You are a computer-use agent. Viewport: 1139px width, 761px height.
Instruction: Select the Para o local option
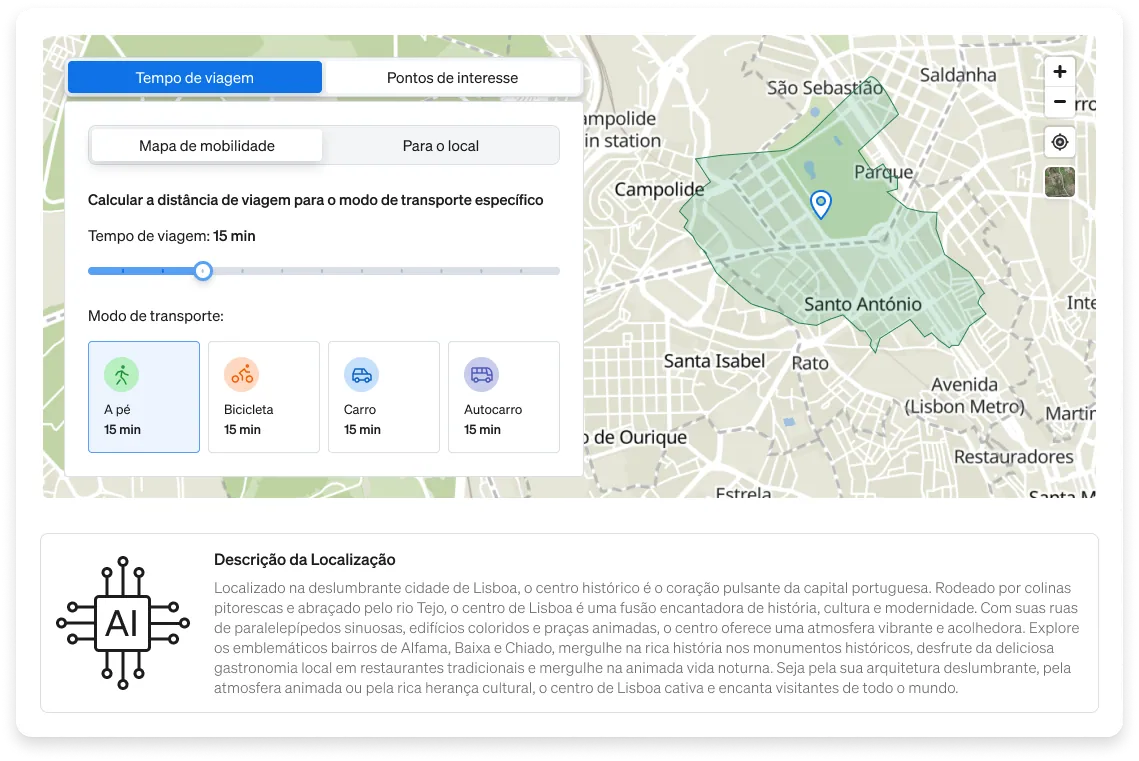click(x=441, y=146)
